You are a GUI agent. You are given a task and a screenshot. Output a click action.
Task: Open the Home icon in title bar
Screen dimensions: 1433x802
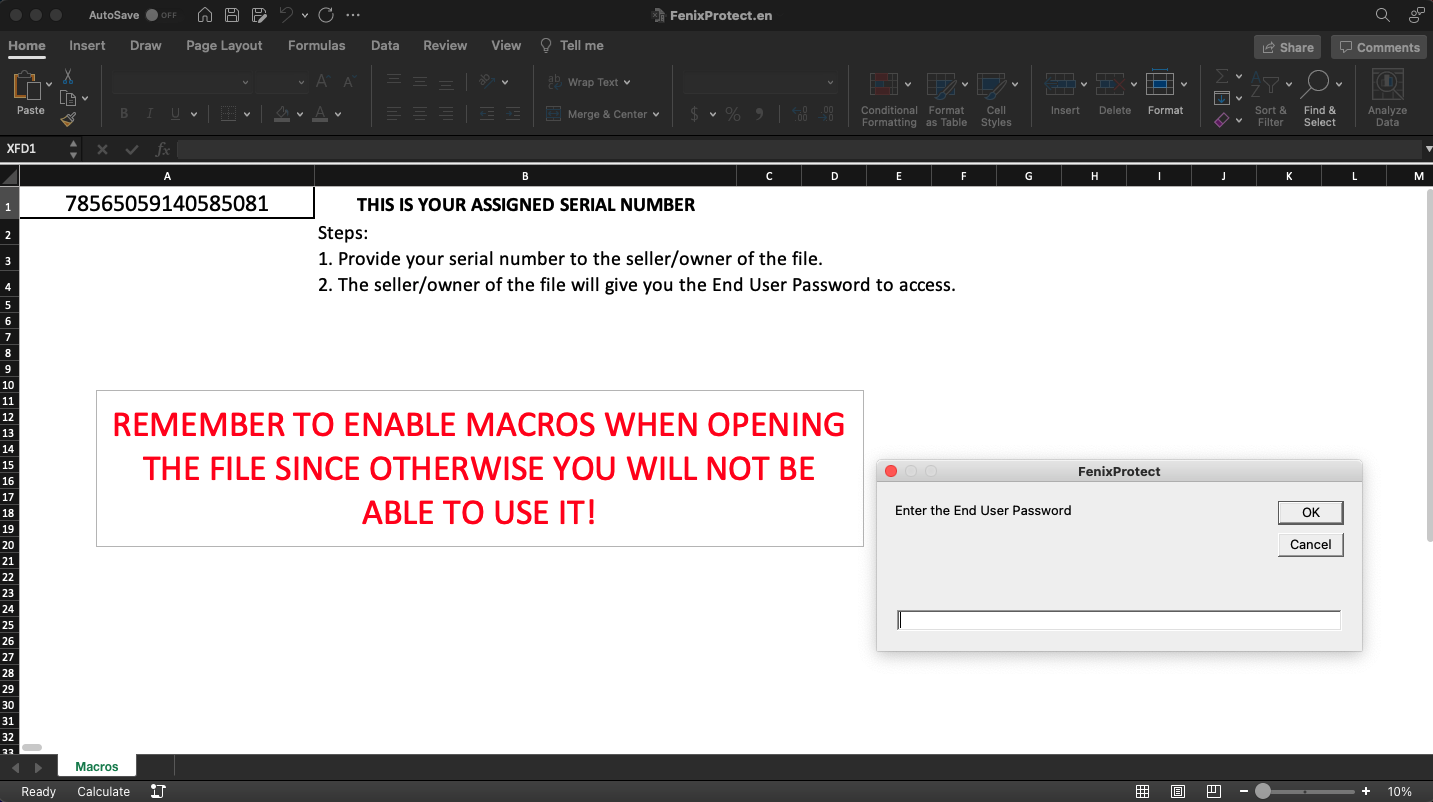205,15
